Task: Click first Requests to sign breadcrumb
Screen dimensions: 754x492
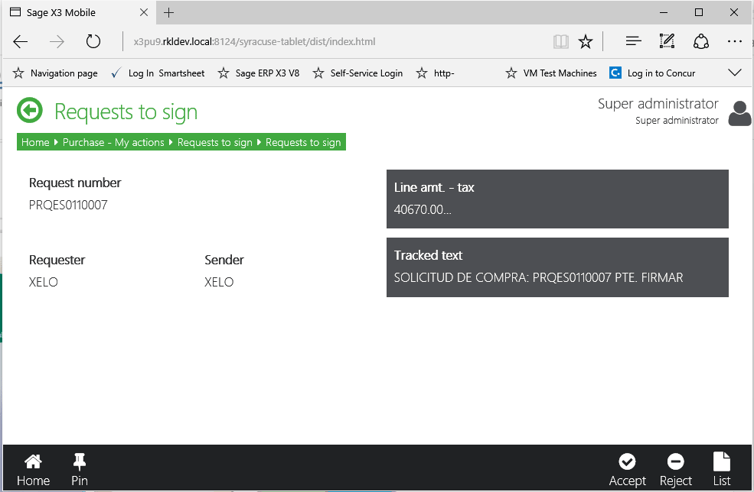Action: point(214,142)
